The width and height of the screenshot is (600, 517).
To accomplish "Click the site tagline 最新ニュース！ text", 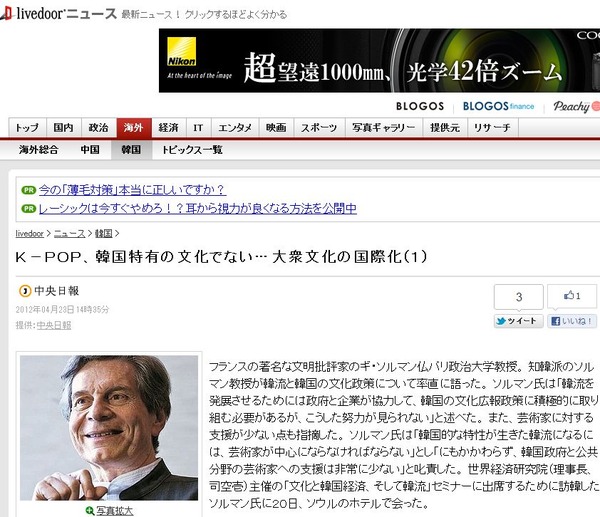I will click(x=204, y=15).
